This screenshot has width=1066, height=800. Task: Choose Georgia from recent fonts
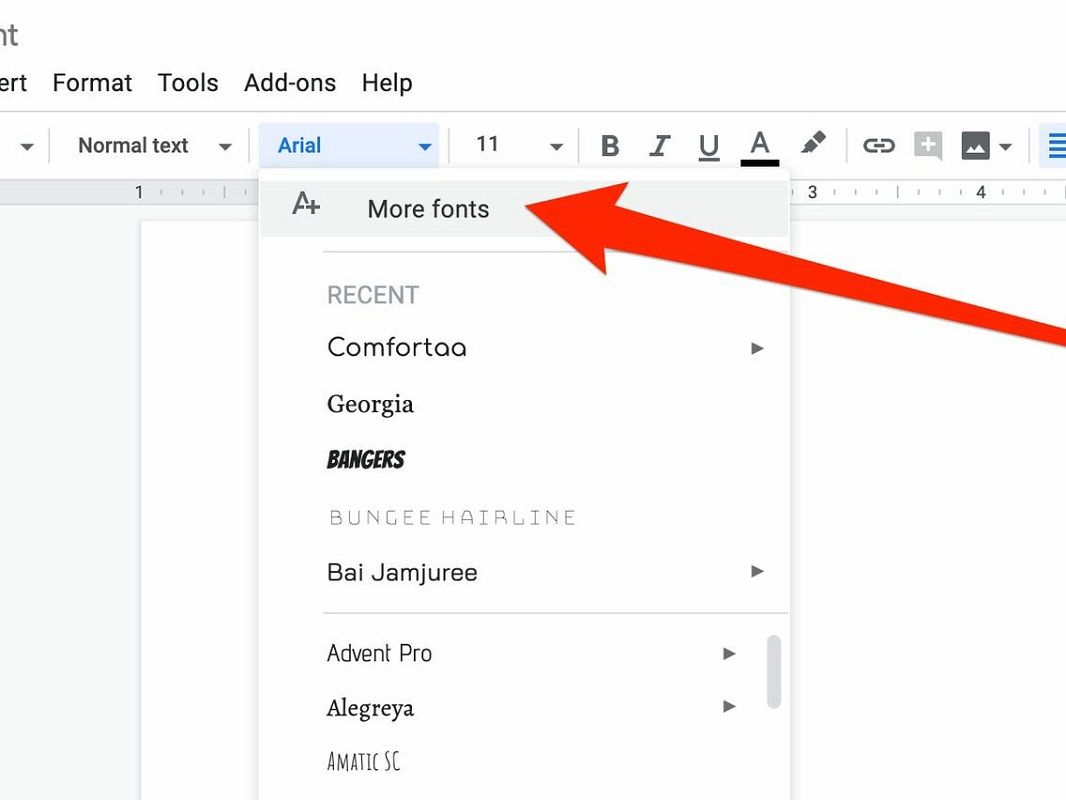click(370, 404)
